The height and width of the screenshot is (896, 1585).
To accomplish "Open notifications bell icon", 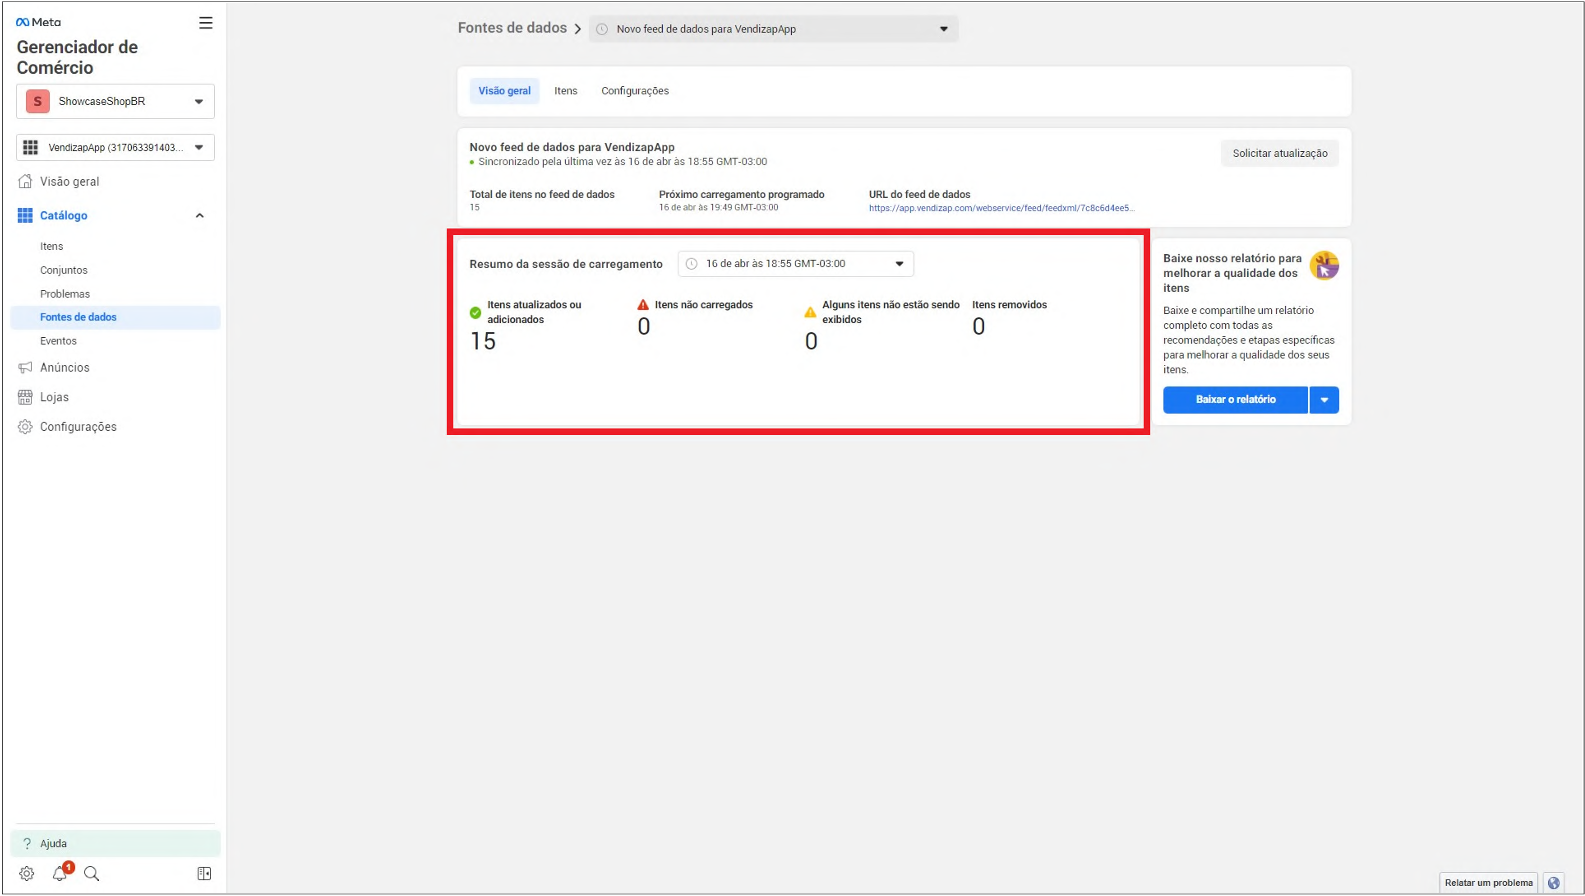I will tap(60, 873).
